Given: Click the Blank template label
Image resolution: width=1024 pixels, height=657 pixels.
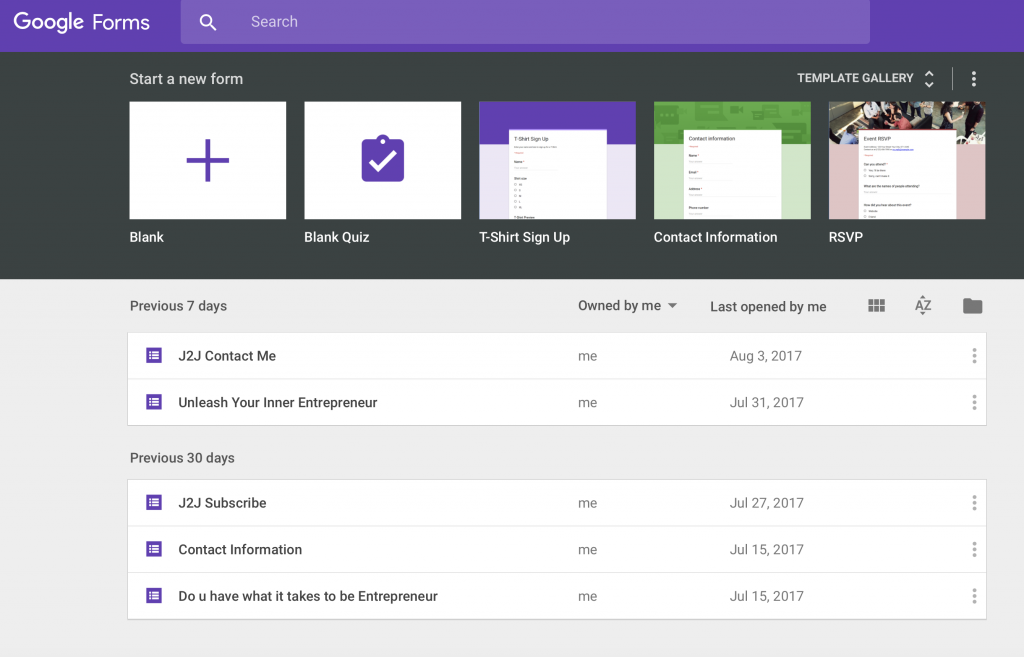Looking at the screenshot, I should [146, 237].
